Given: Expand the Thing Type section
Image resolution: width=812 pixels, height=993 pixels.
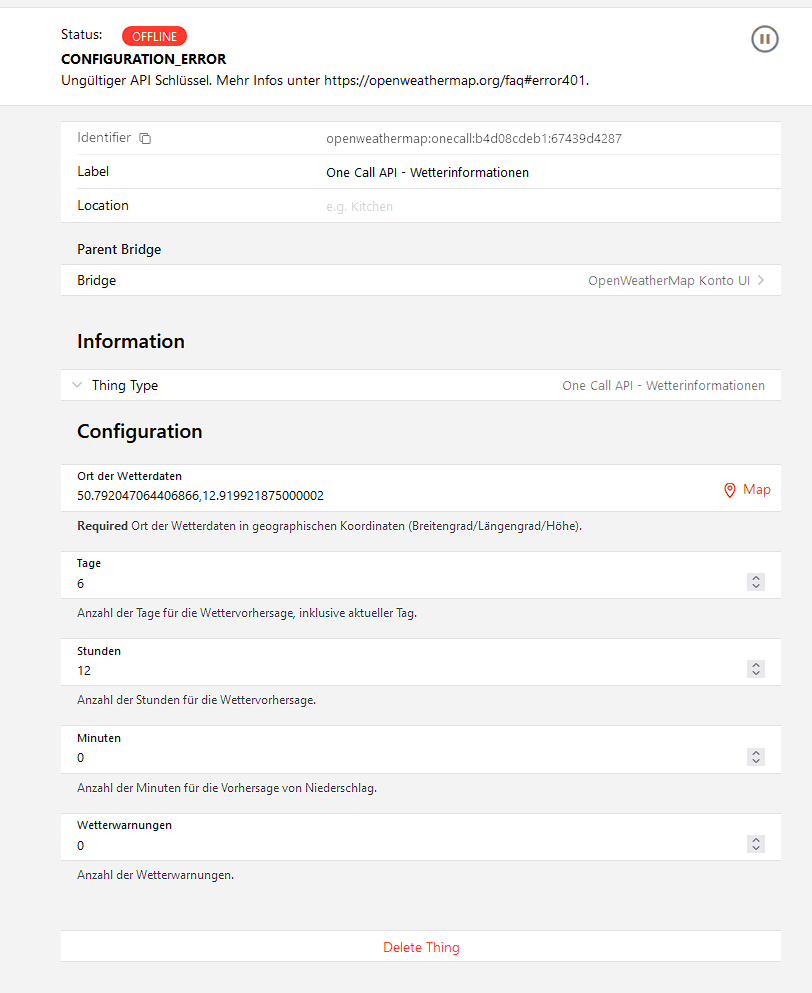Looking at the screenshot, I should pyautogui.click(x=77, y=385).
